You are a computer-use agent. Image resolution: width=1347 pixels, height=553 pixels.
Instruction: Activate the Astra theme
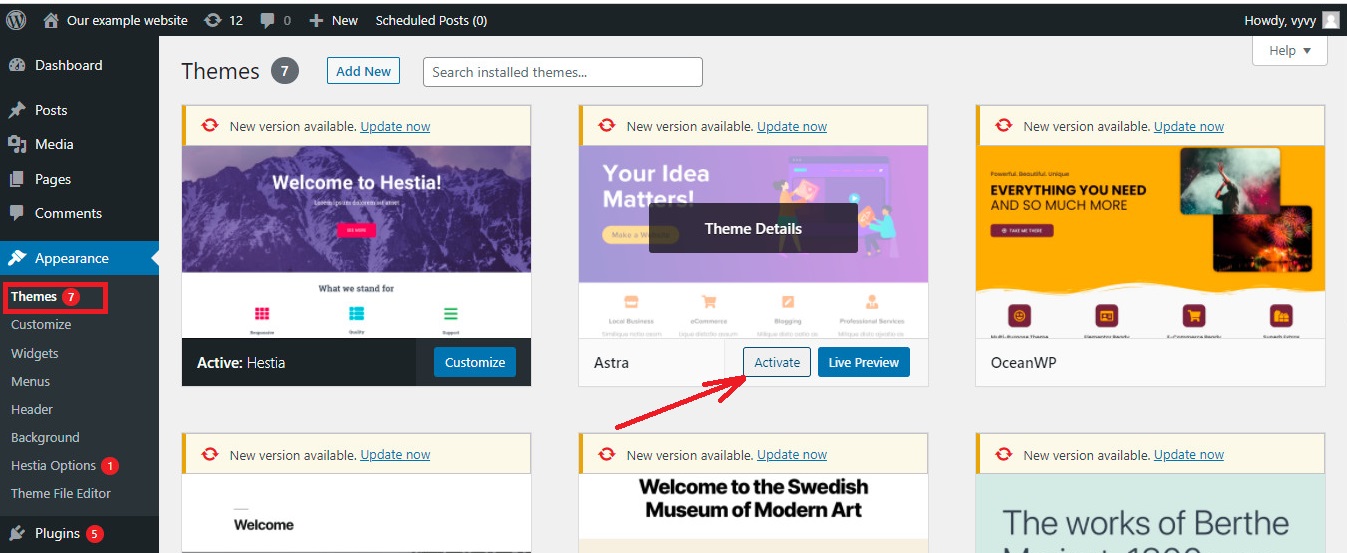pos(777,362)
